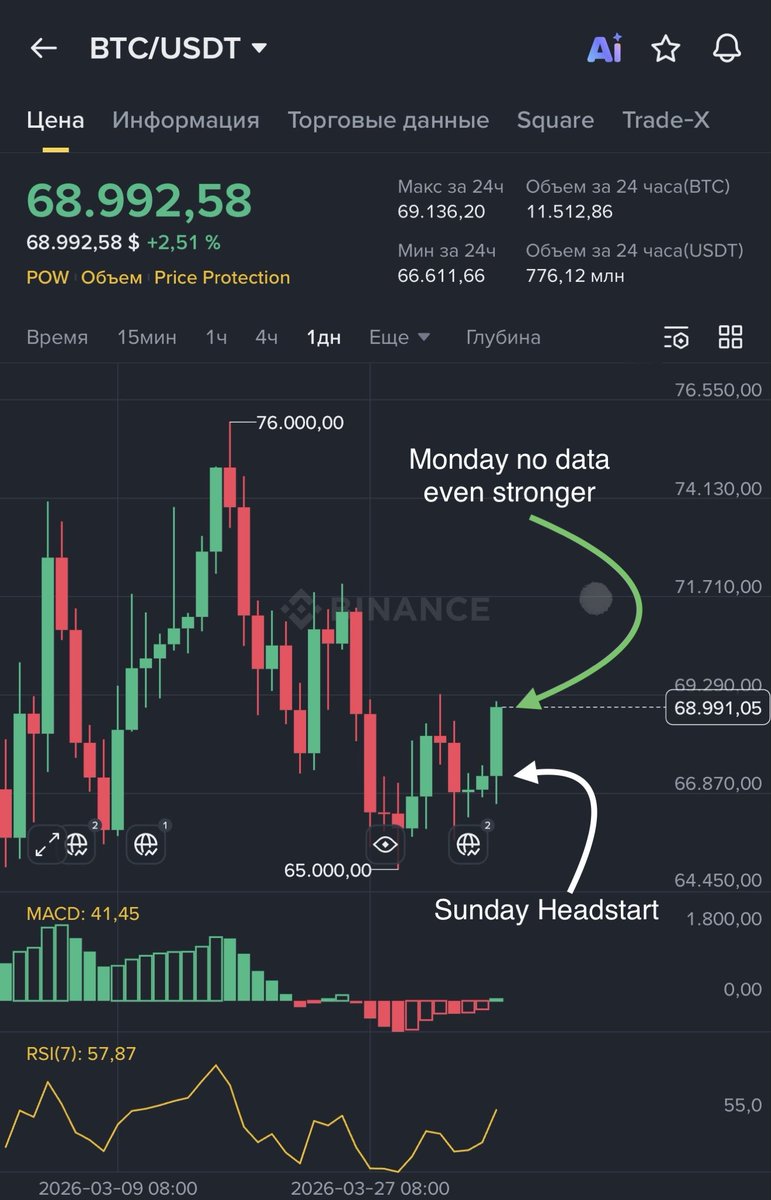
Task: Tap the 2026-03-09 08:00 date label
Action: click(x=118, y=1188)
